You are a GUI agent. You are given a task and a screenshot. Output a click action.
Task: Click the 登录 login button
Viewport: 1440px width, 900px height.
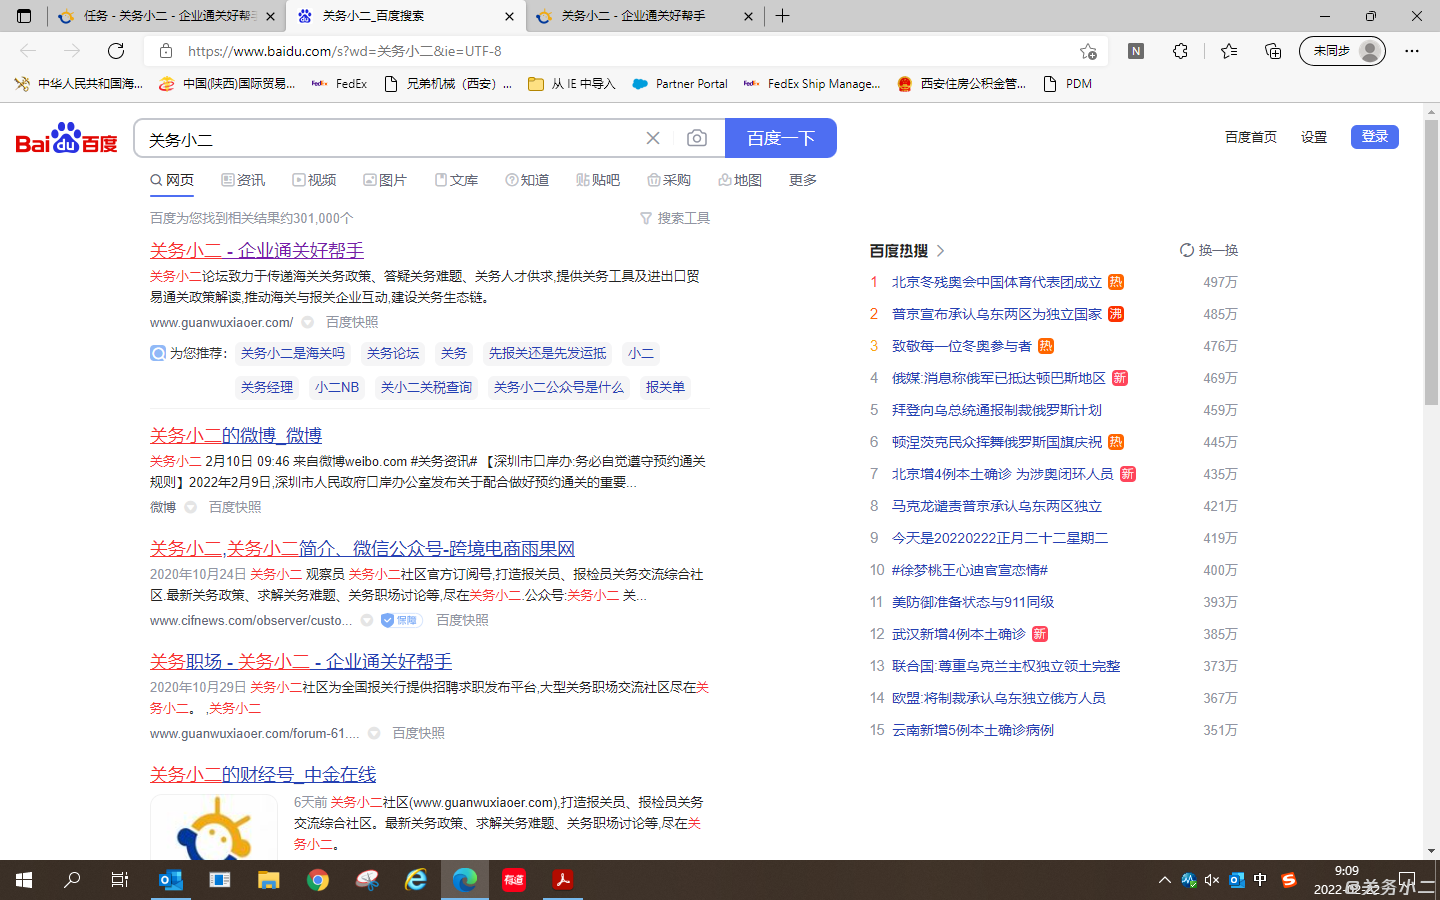[x=1375, y=137]
